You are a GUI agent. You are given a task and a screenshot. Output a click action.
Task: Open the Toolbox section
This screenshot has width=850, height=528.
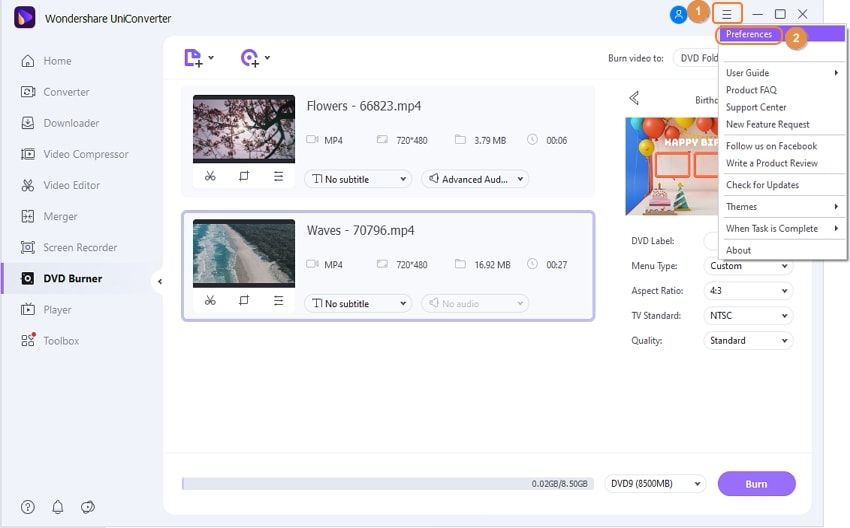point(50,341)
